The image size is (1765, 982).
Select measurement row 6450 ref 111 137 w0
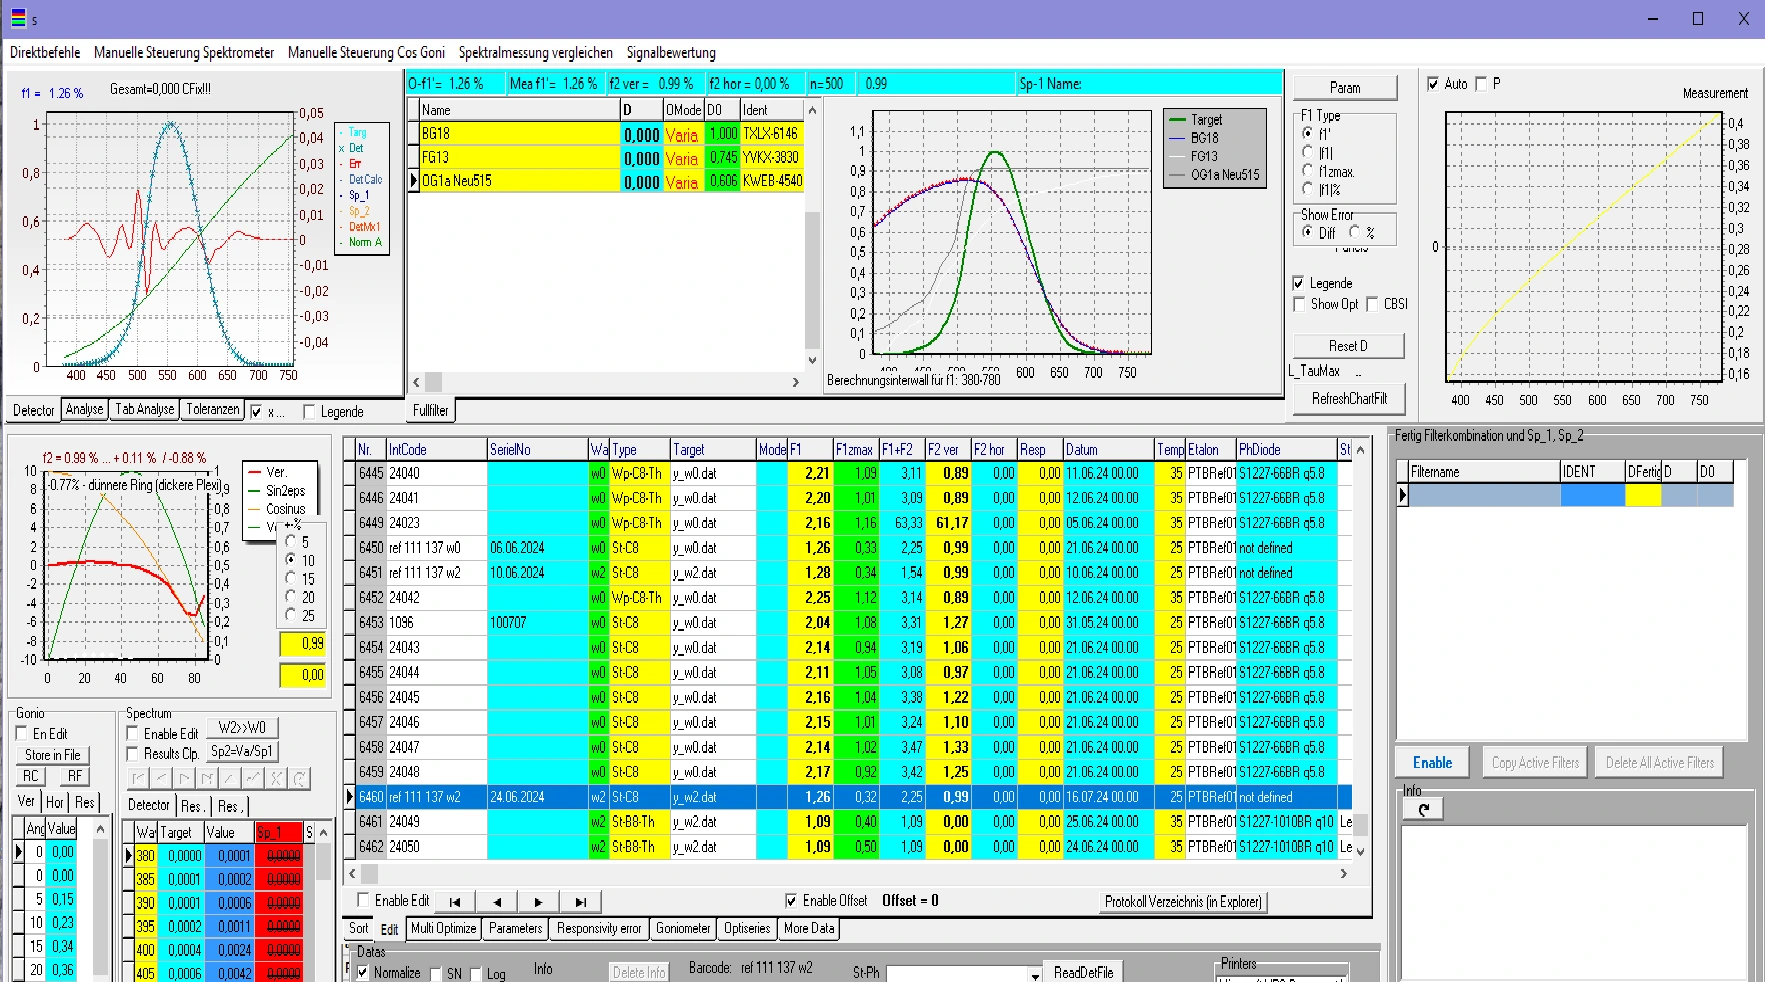tap(847, 548)
